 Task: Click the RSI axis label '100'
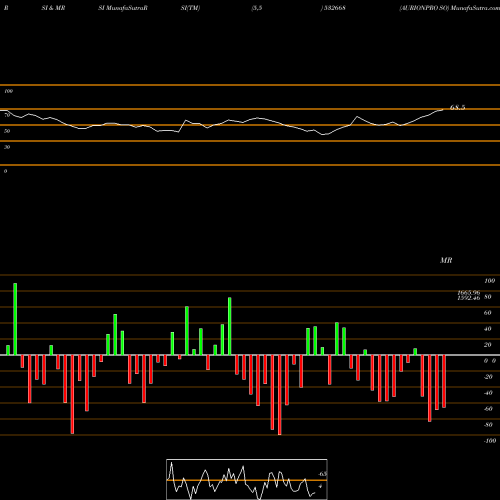[9, 91]
